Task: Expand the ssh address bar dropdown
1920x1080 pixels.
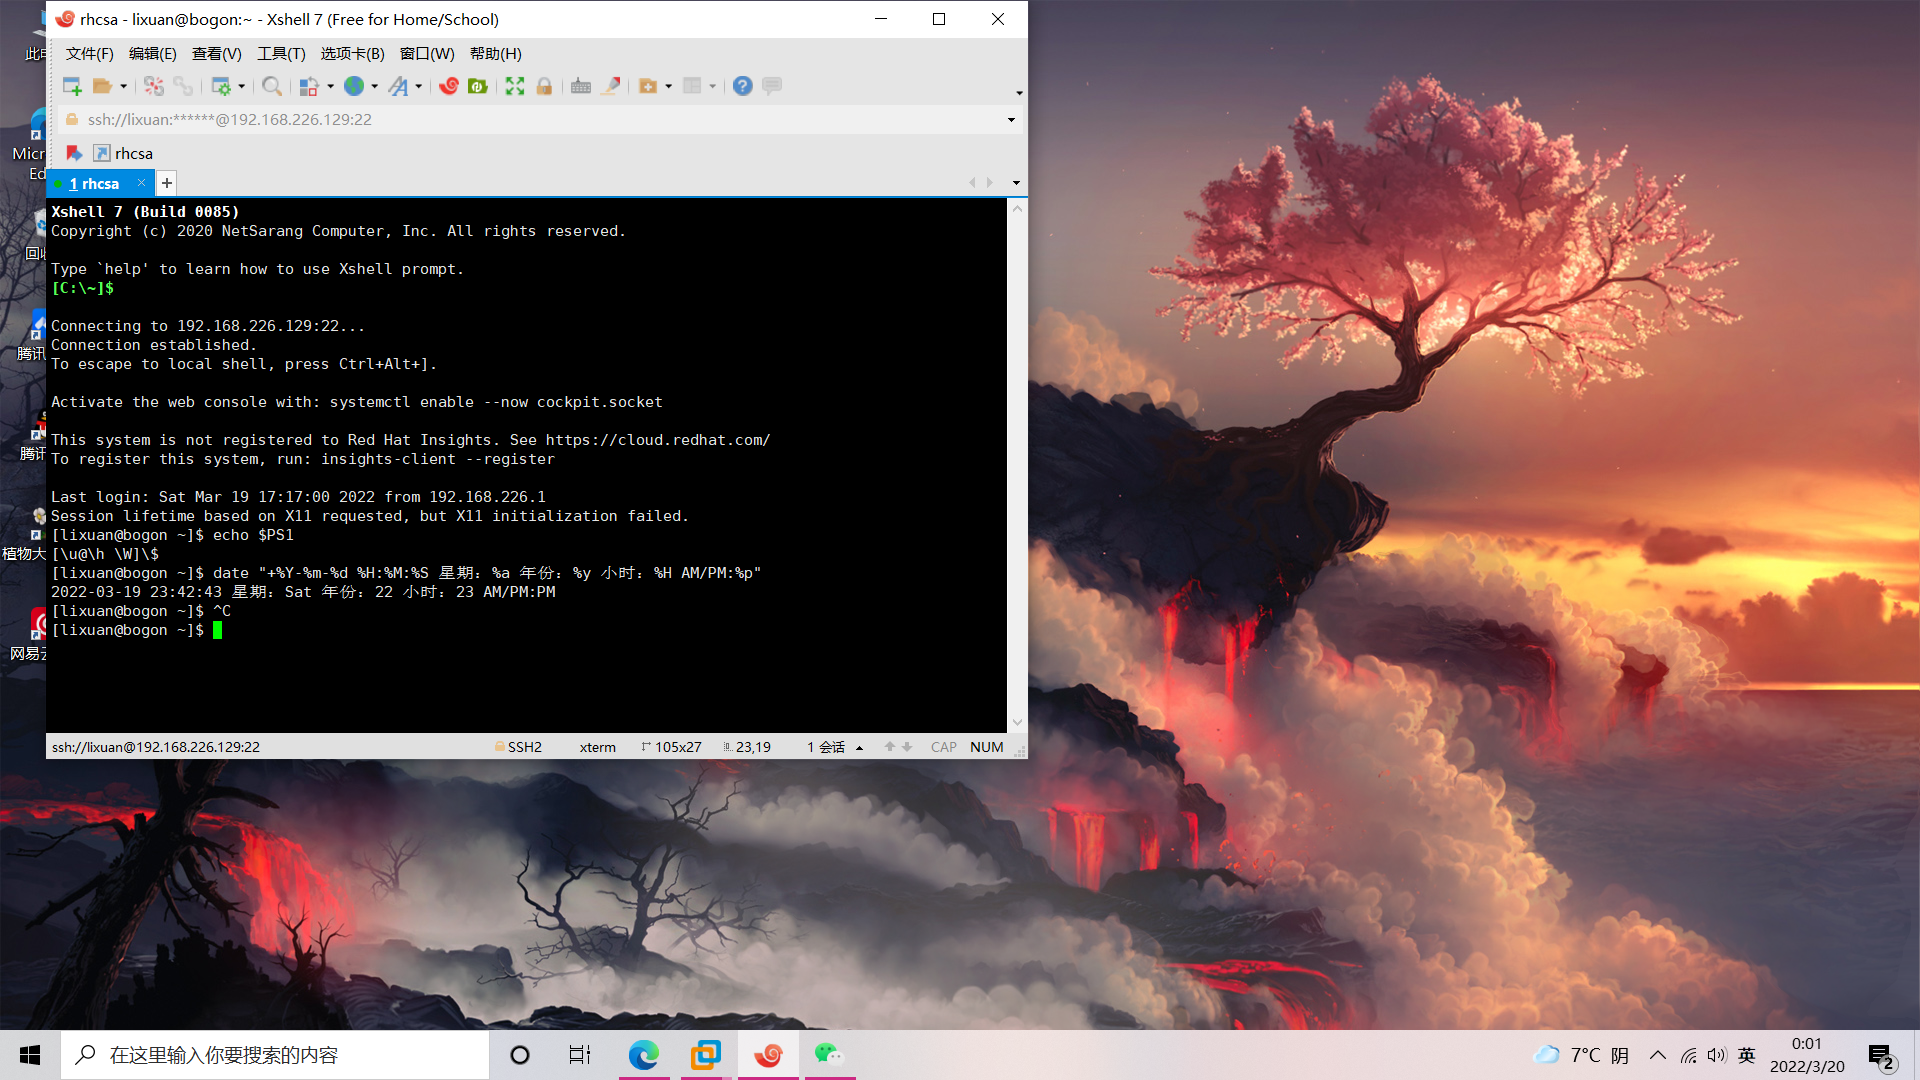Action: 1010,119
